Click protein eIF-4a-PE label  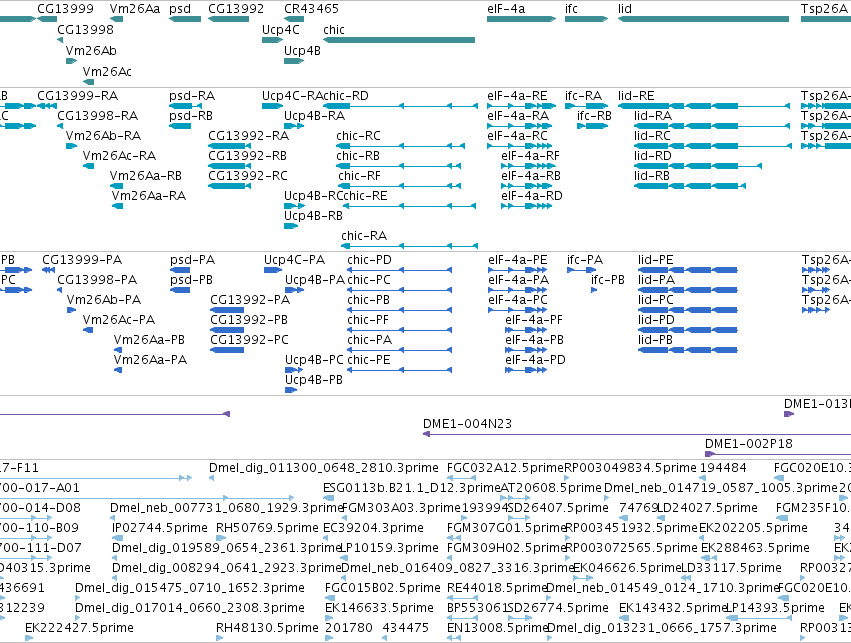click(x=518, y=260)
